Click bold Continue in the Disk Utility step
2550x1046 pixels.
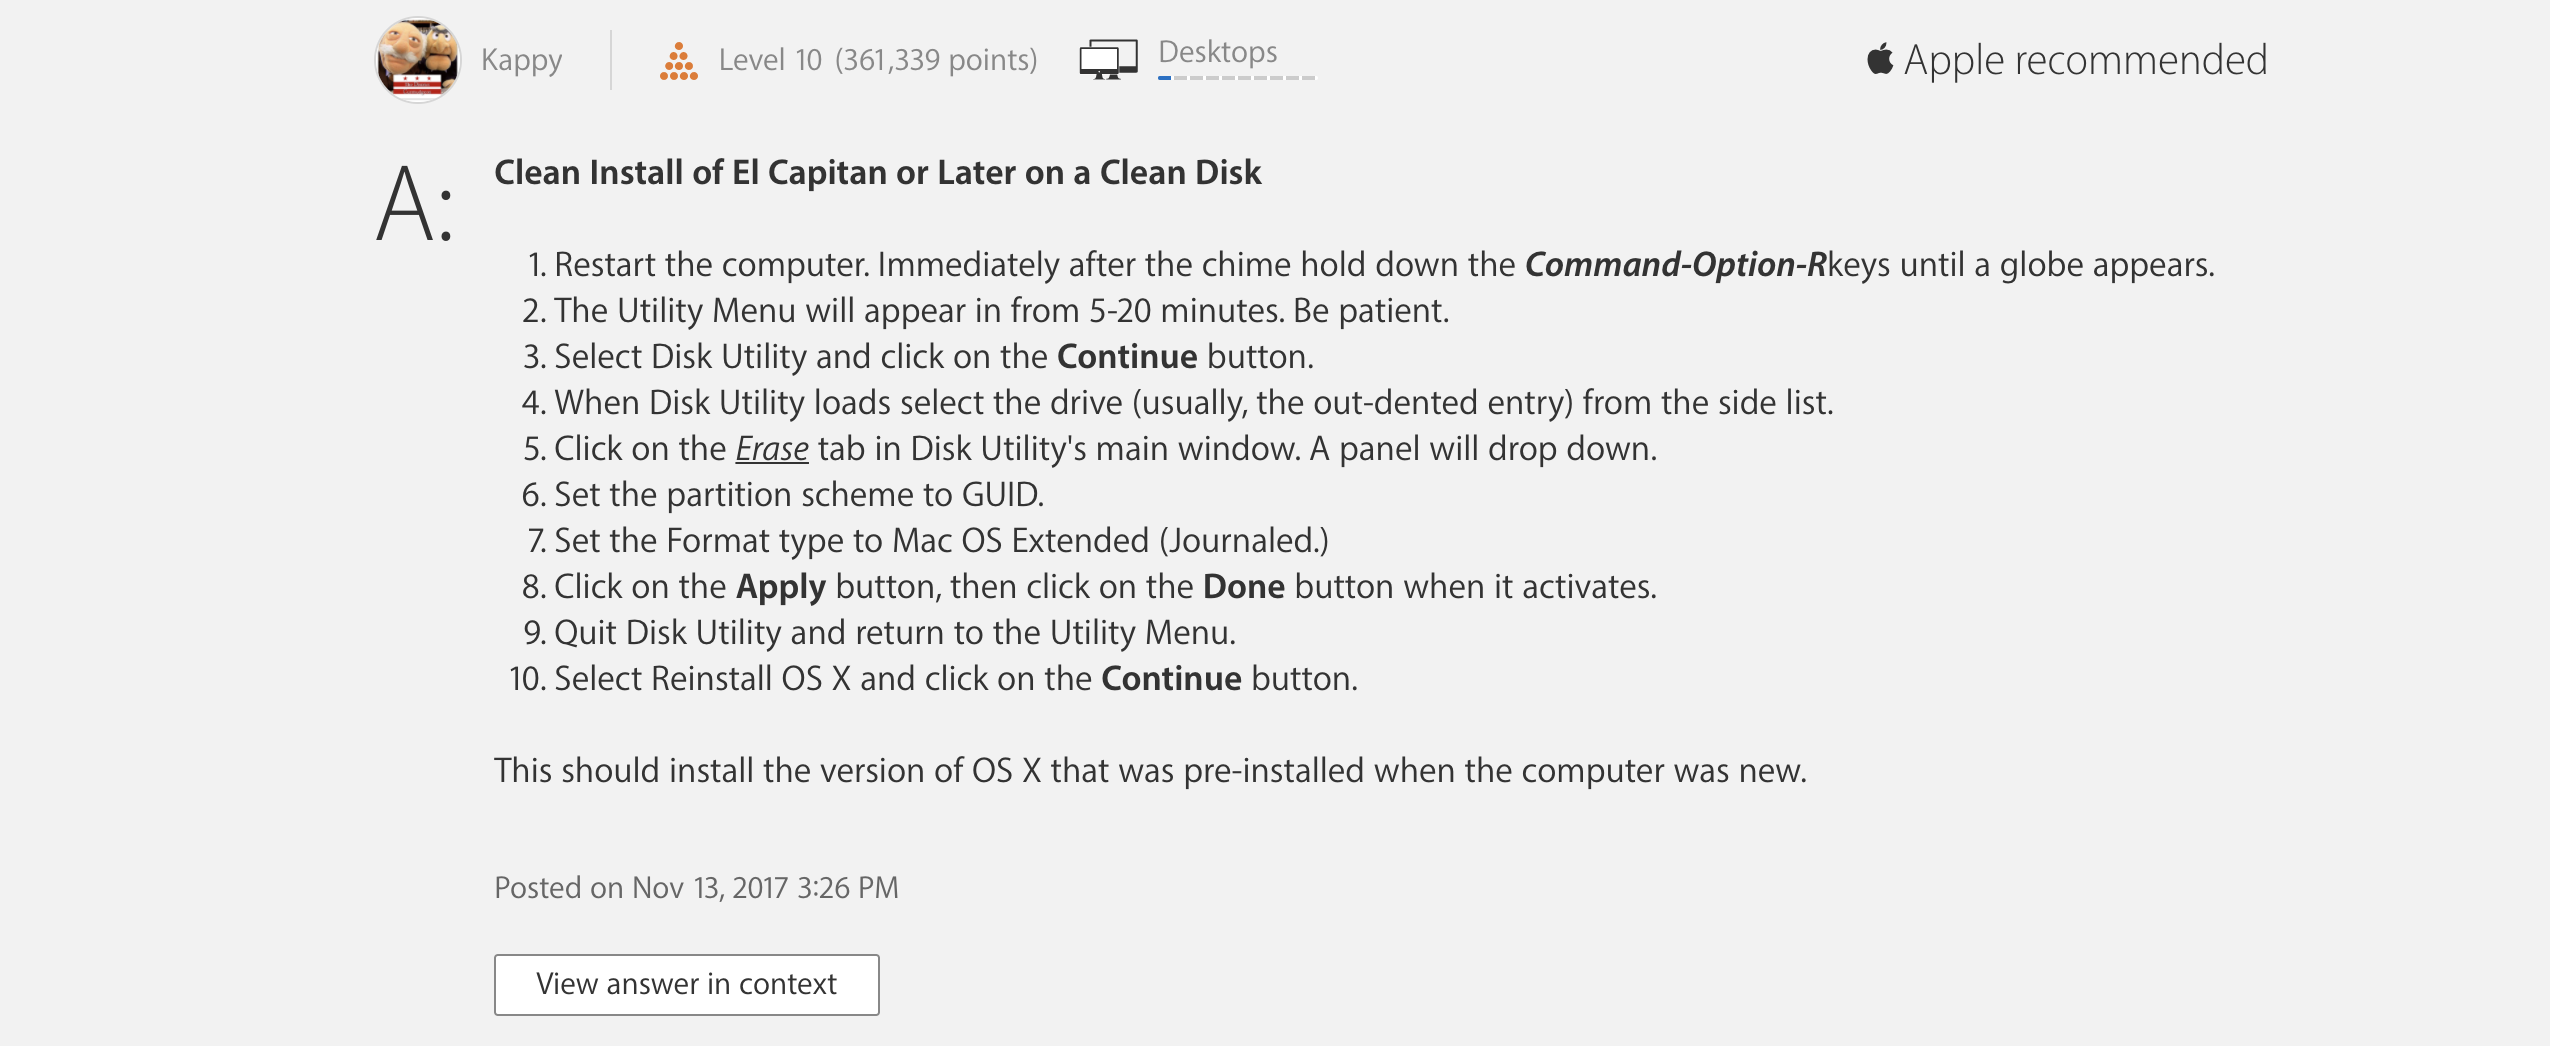click(x=1127, y=357)
